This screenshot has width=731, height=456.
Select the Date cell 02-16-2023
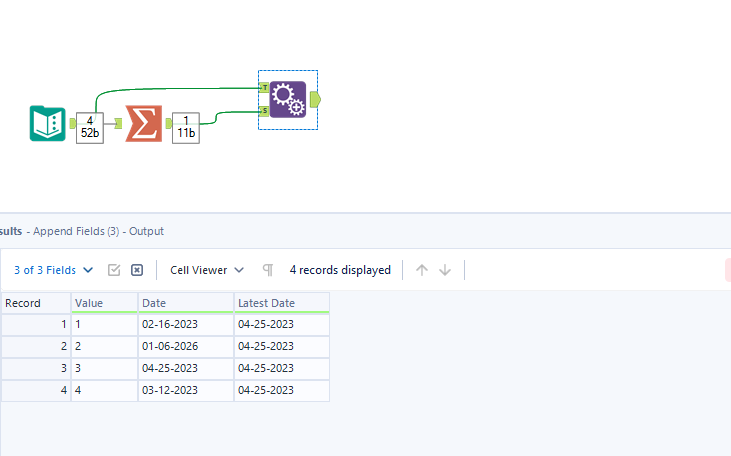(186, 325)
